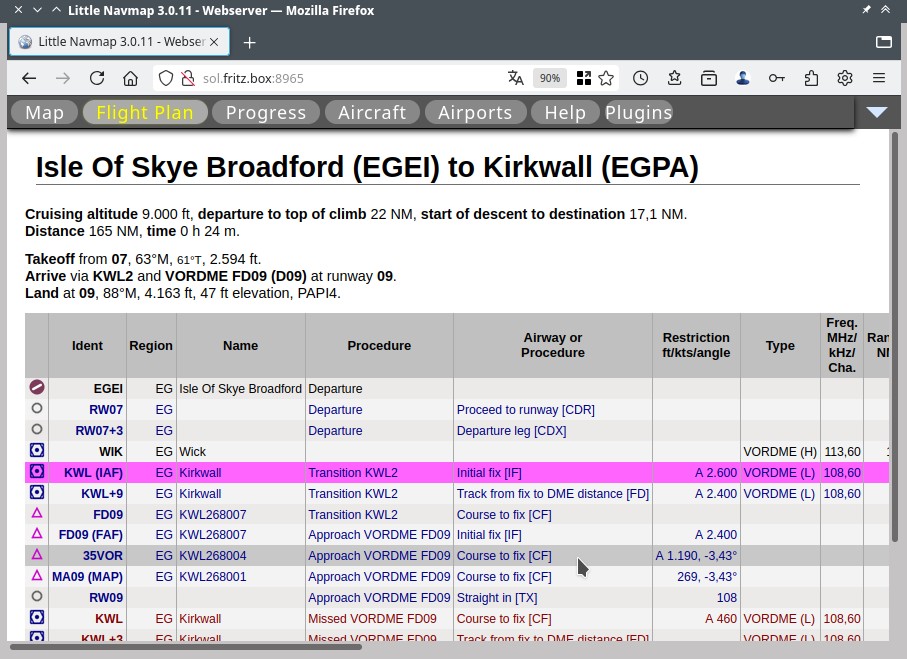
Task: Click the WIK VORDME symbol icon
Action: tap(37, 450)
